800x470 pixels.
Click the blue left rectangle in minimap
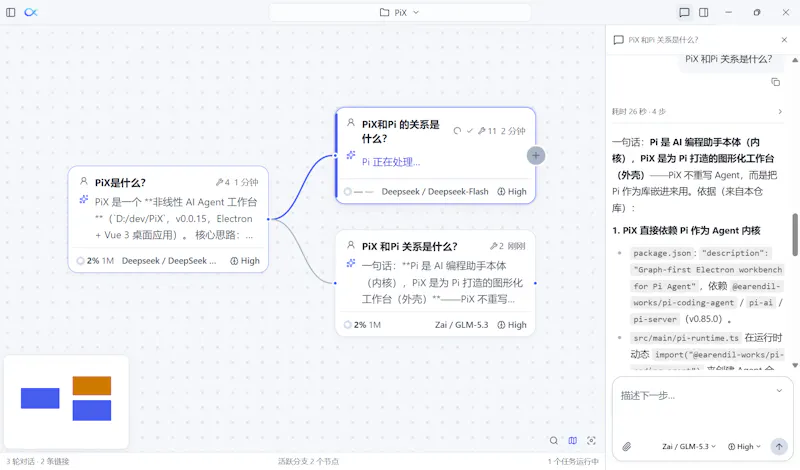40,398
